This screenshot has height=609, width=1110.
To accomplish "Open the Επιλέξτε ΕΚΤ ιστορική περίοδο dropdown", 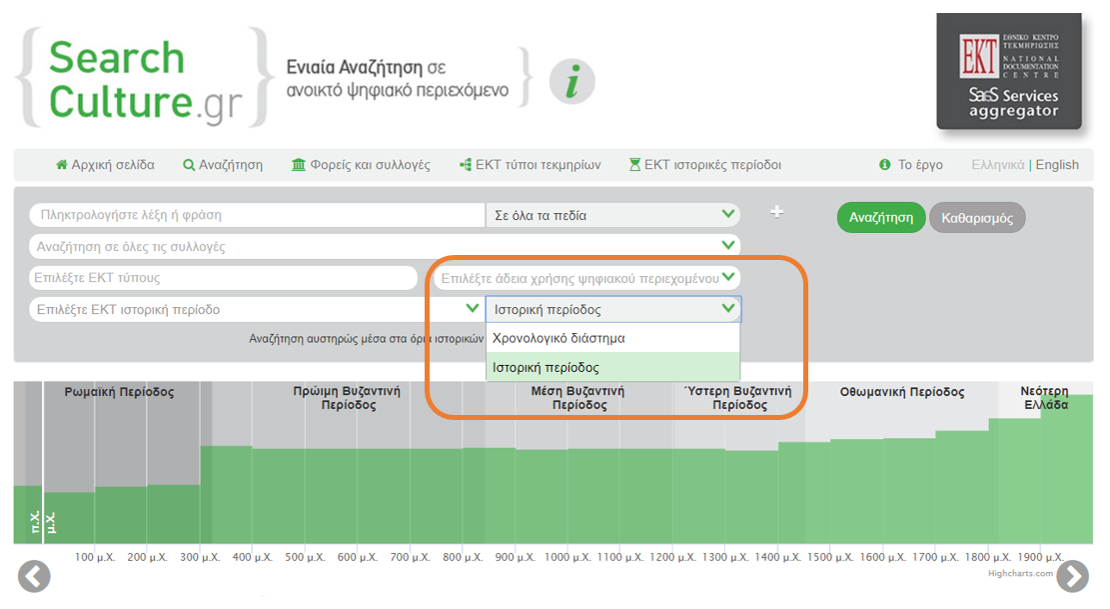I will [256, 309].
